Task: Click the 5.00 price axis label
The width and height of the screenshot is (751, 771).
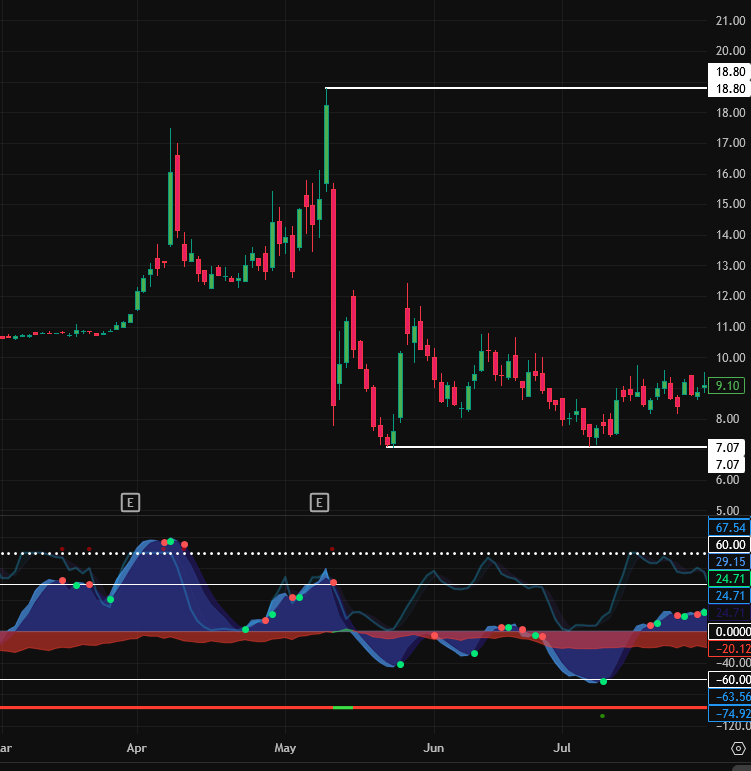Action: [728, 510]
